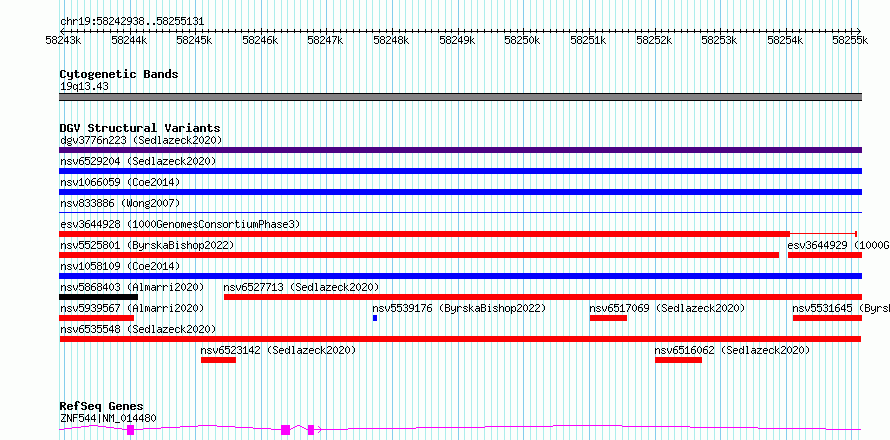Click the 19q13.43 band label
The height and width of the screenshot is (440, 890).
(85, 87)
